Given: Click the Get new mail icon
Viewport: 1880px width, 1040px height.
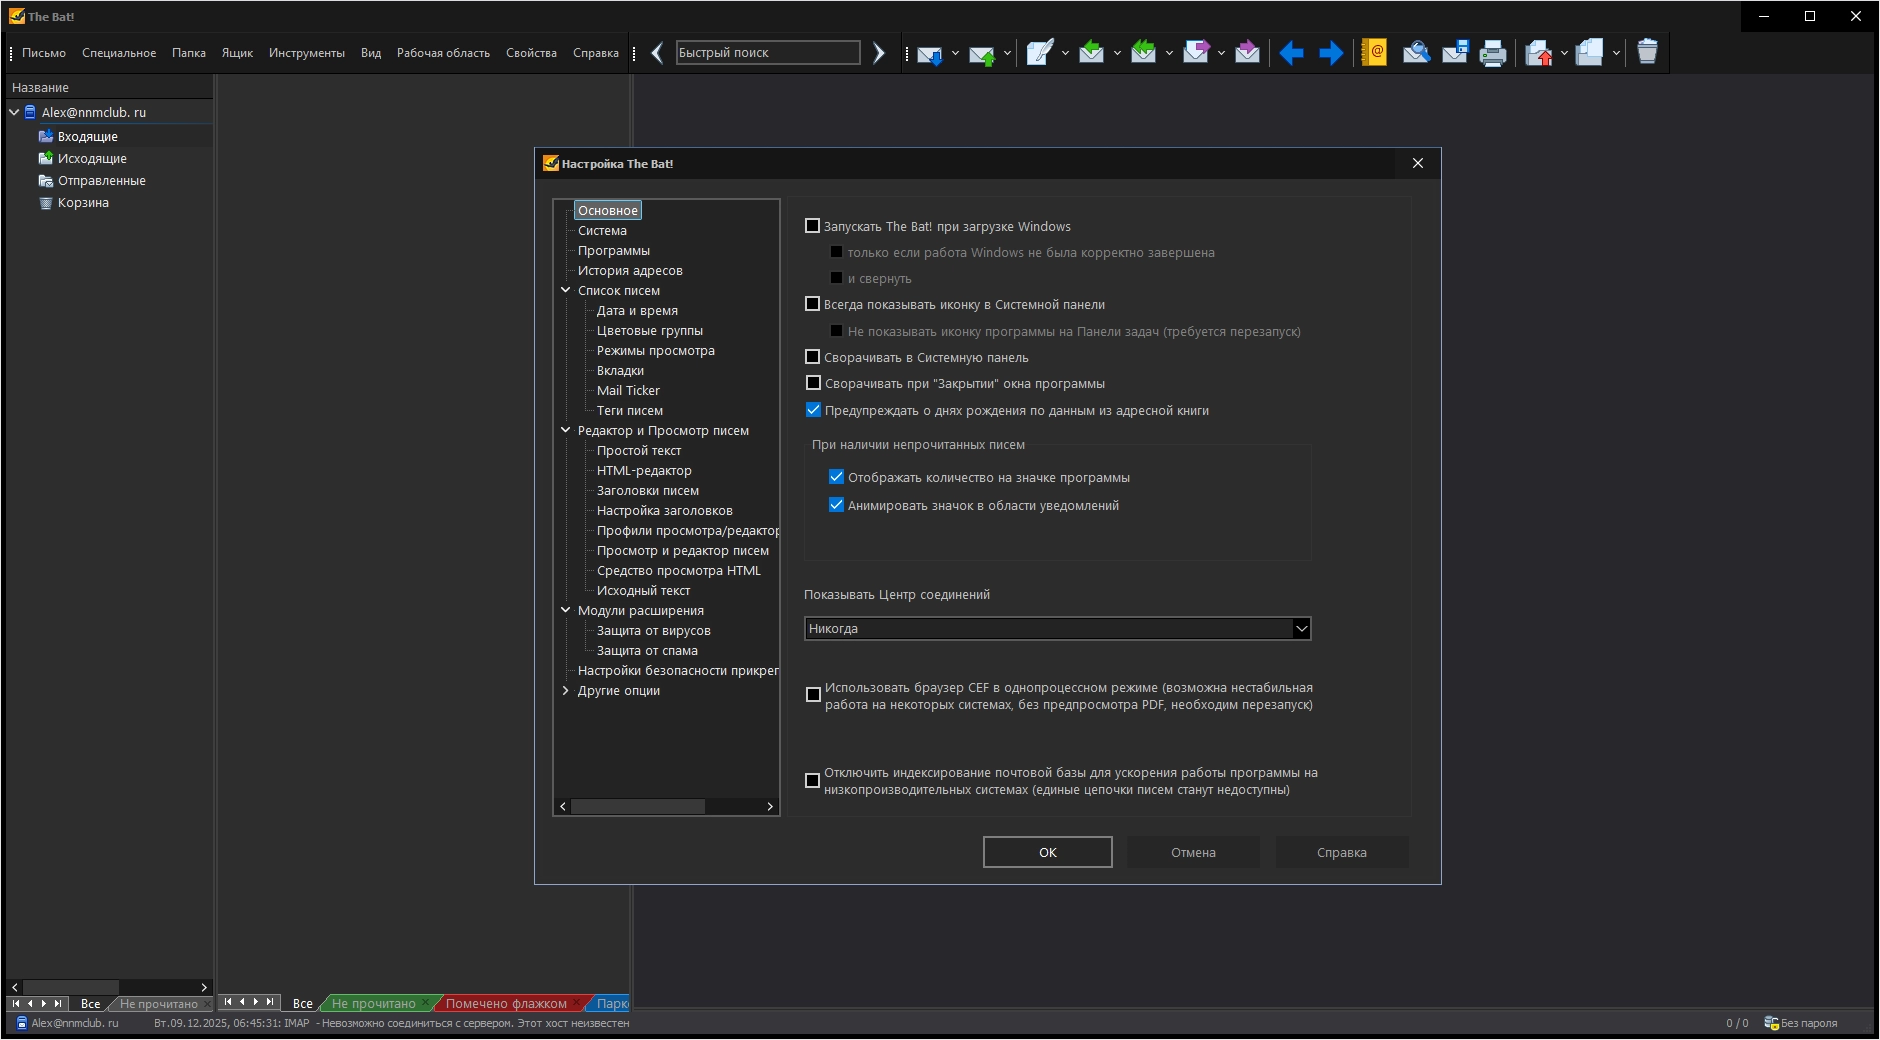Looking at the screenshot, I should point(929,53).
